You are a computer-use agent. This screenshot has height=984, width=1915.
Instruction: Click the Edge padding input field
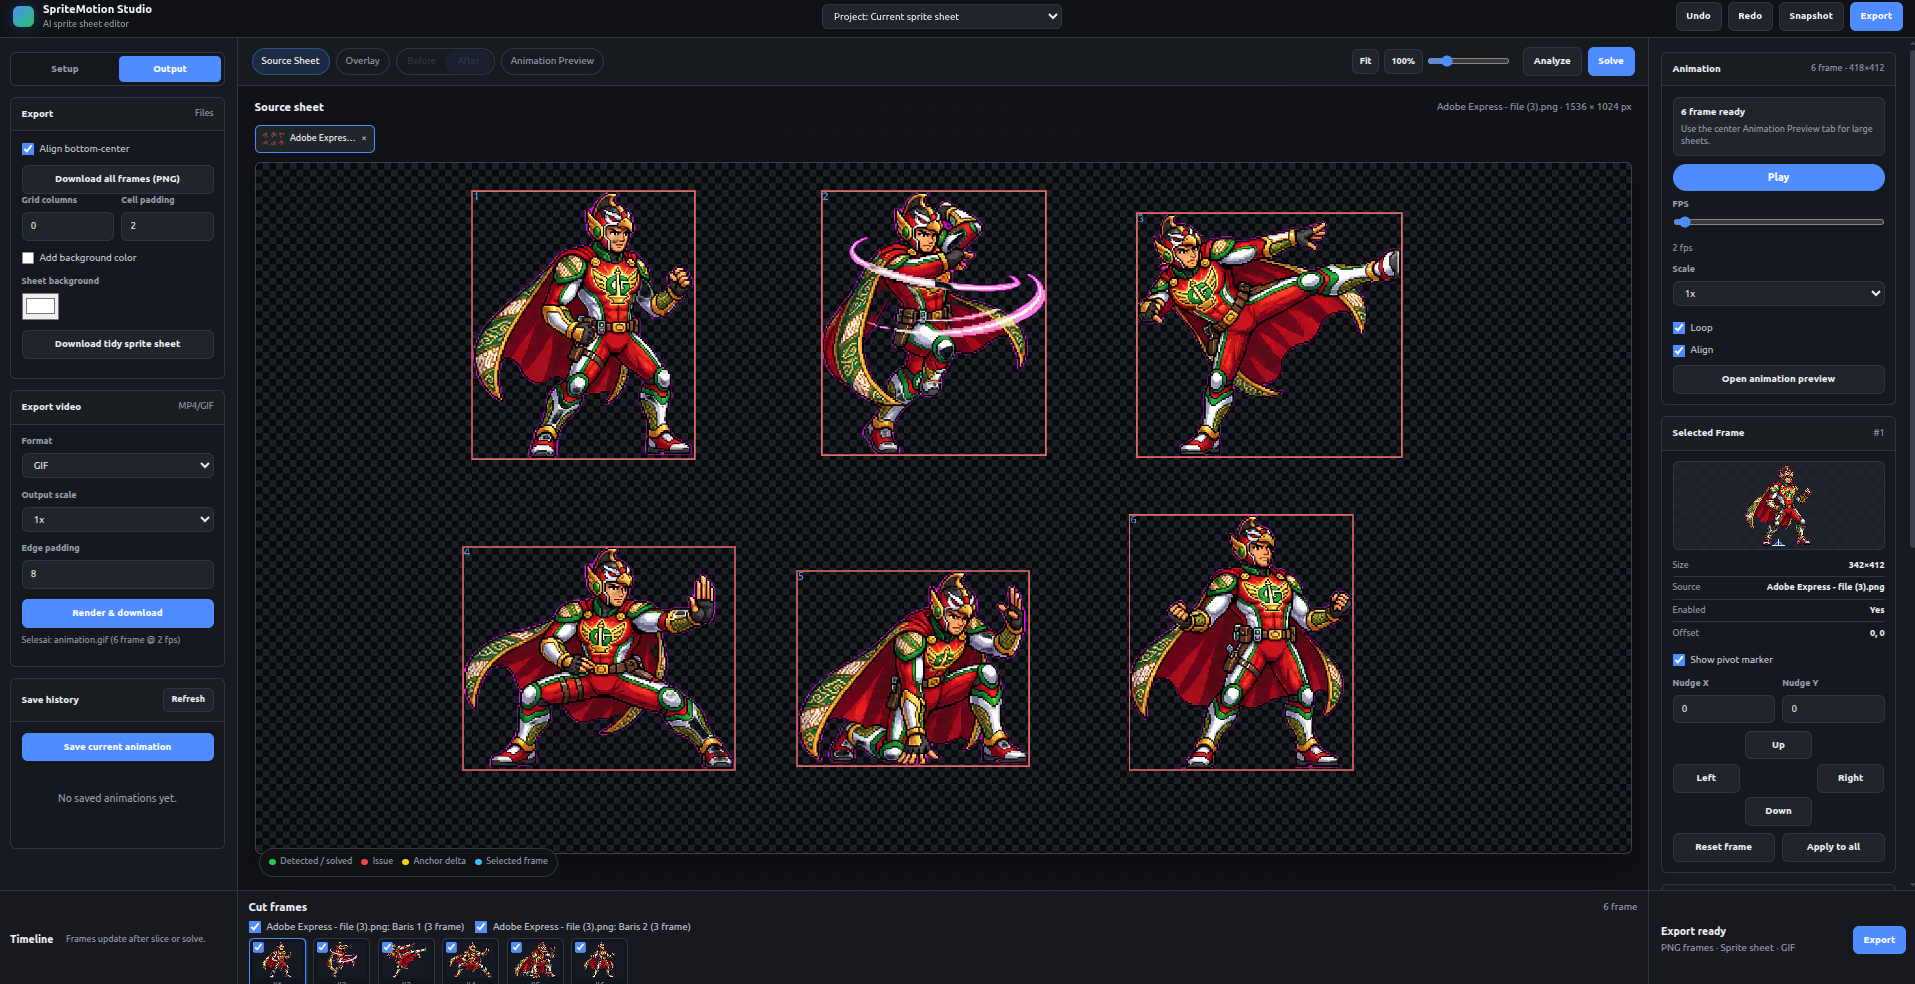point(117,574)
